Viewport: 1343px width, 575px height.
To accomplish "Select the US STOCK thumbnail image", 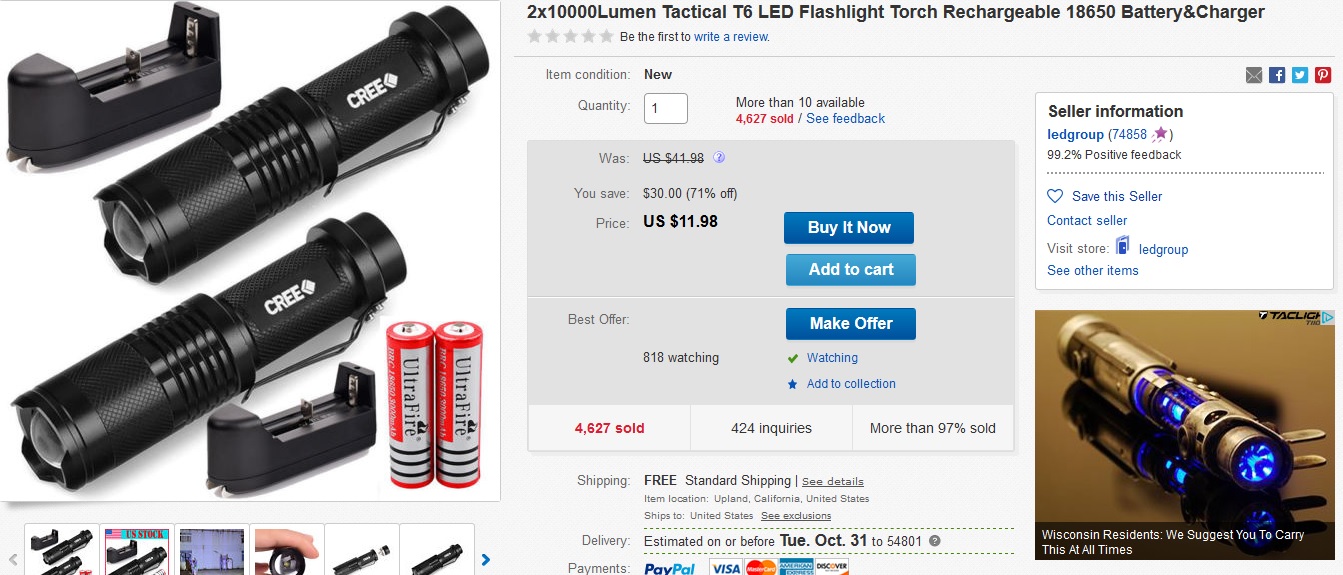I will (x=137, y=549).
